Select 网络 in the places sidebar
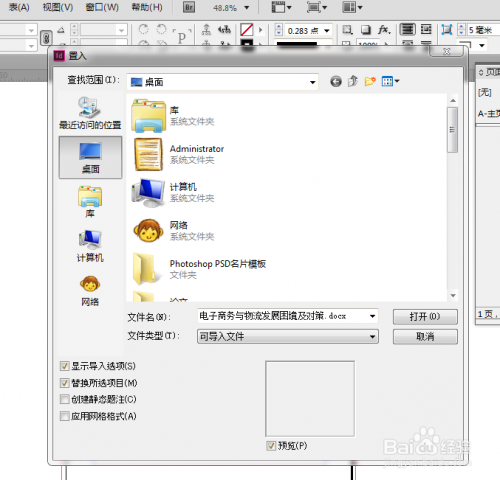This screenshot has height=480, width=500. tap(90, 291)
